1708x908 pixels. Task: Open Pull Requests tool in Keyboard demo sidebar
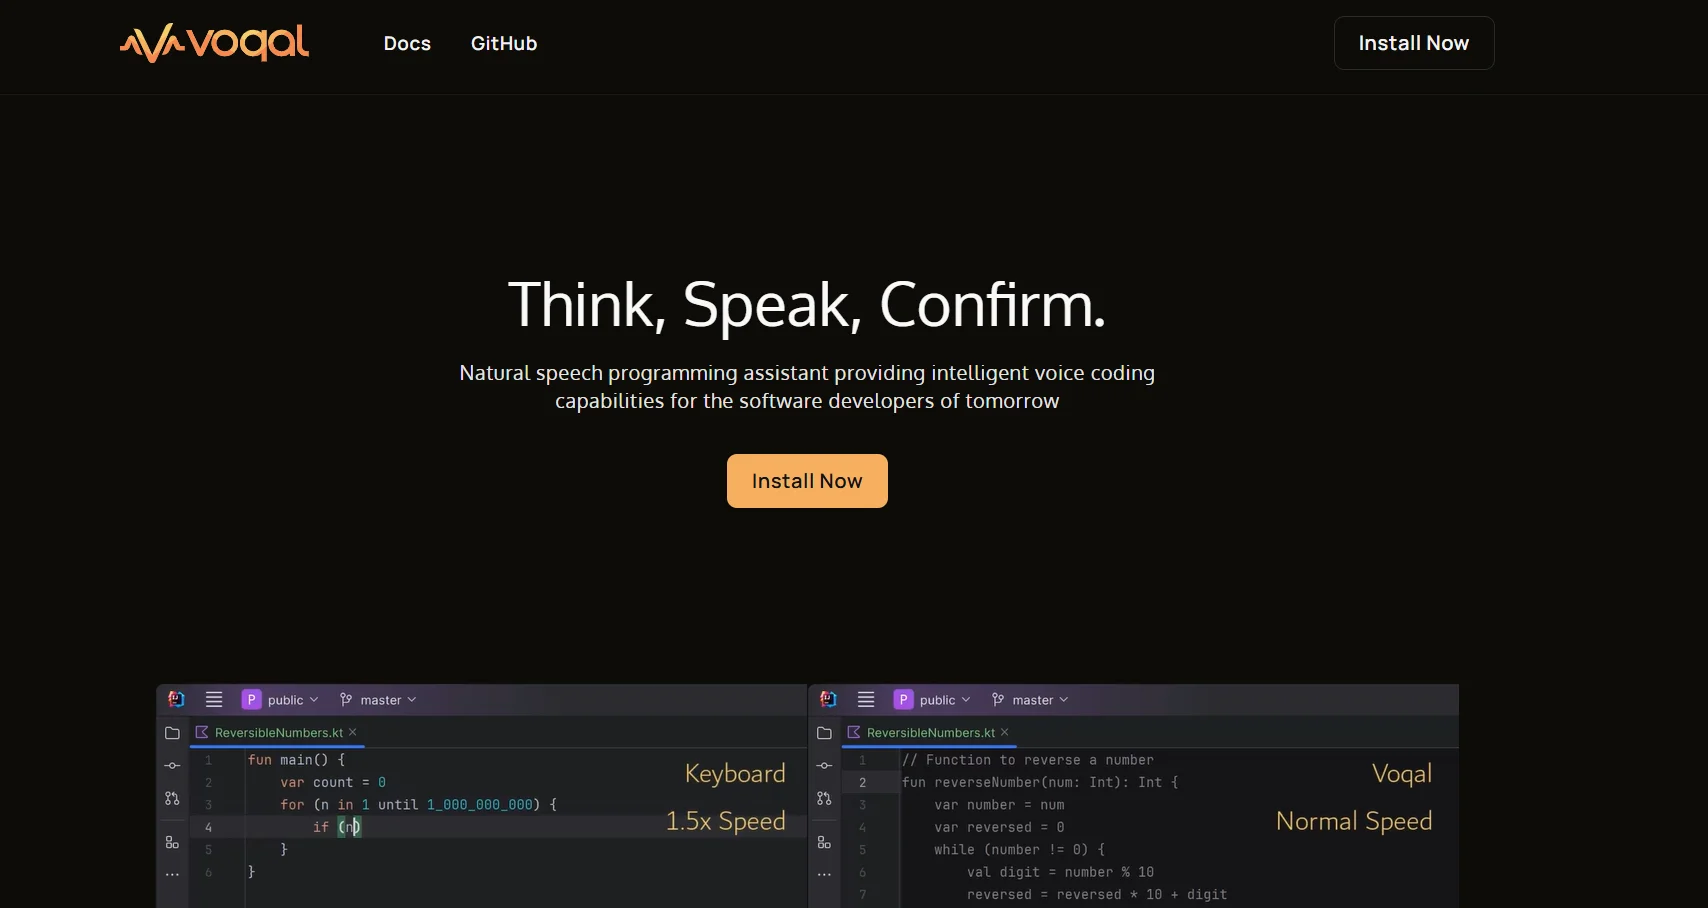[172, 798]
